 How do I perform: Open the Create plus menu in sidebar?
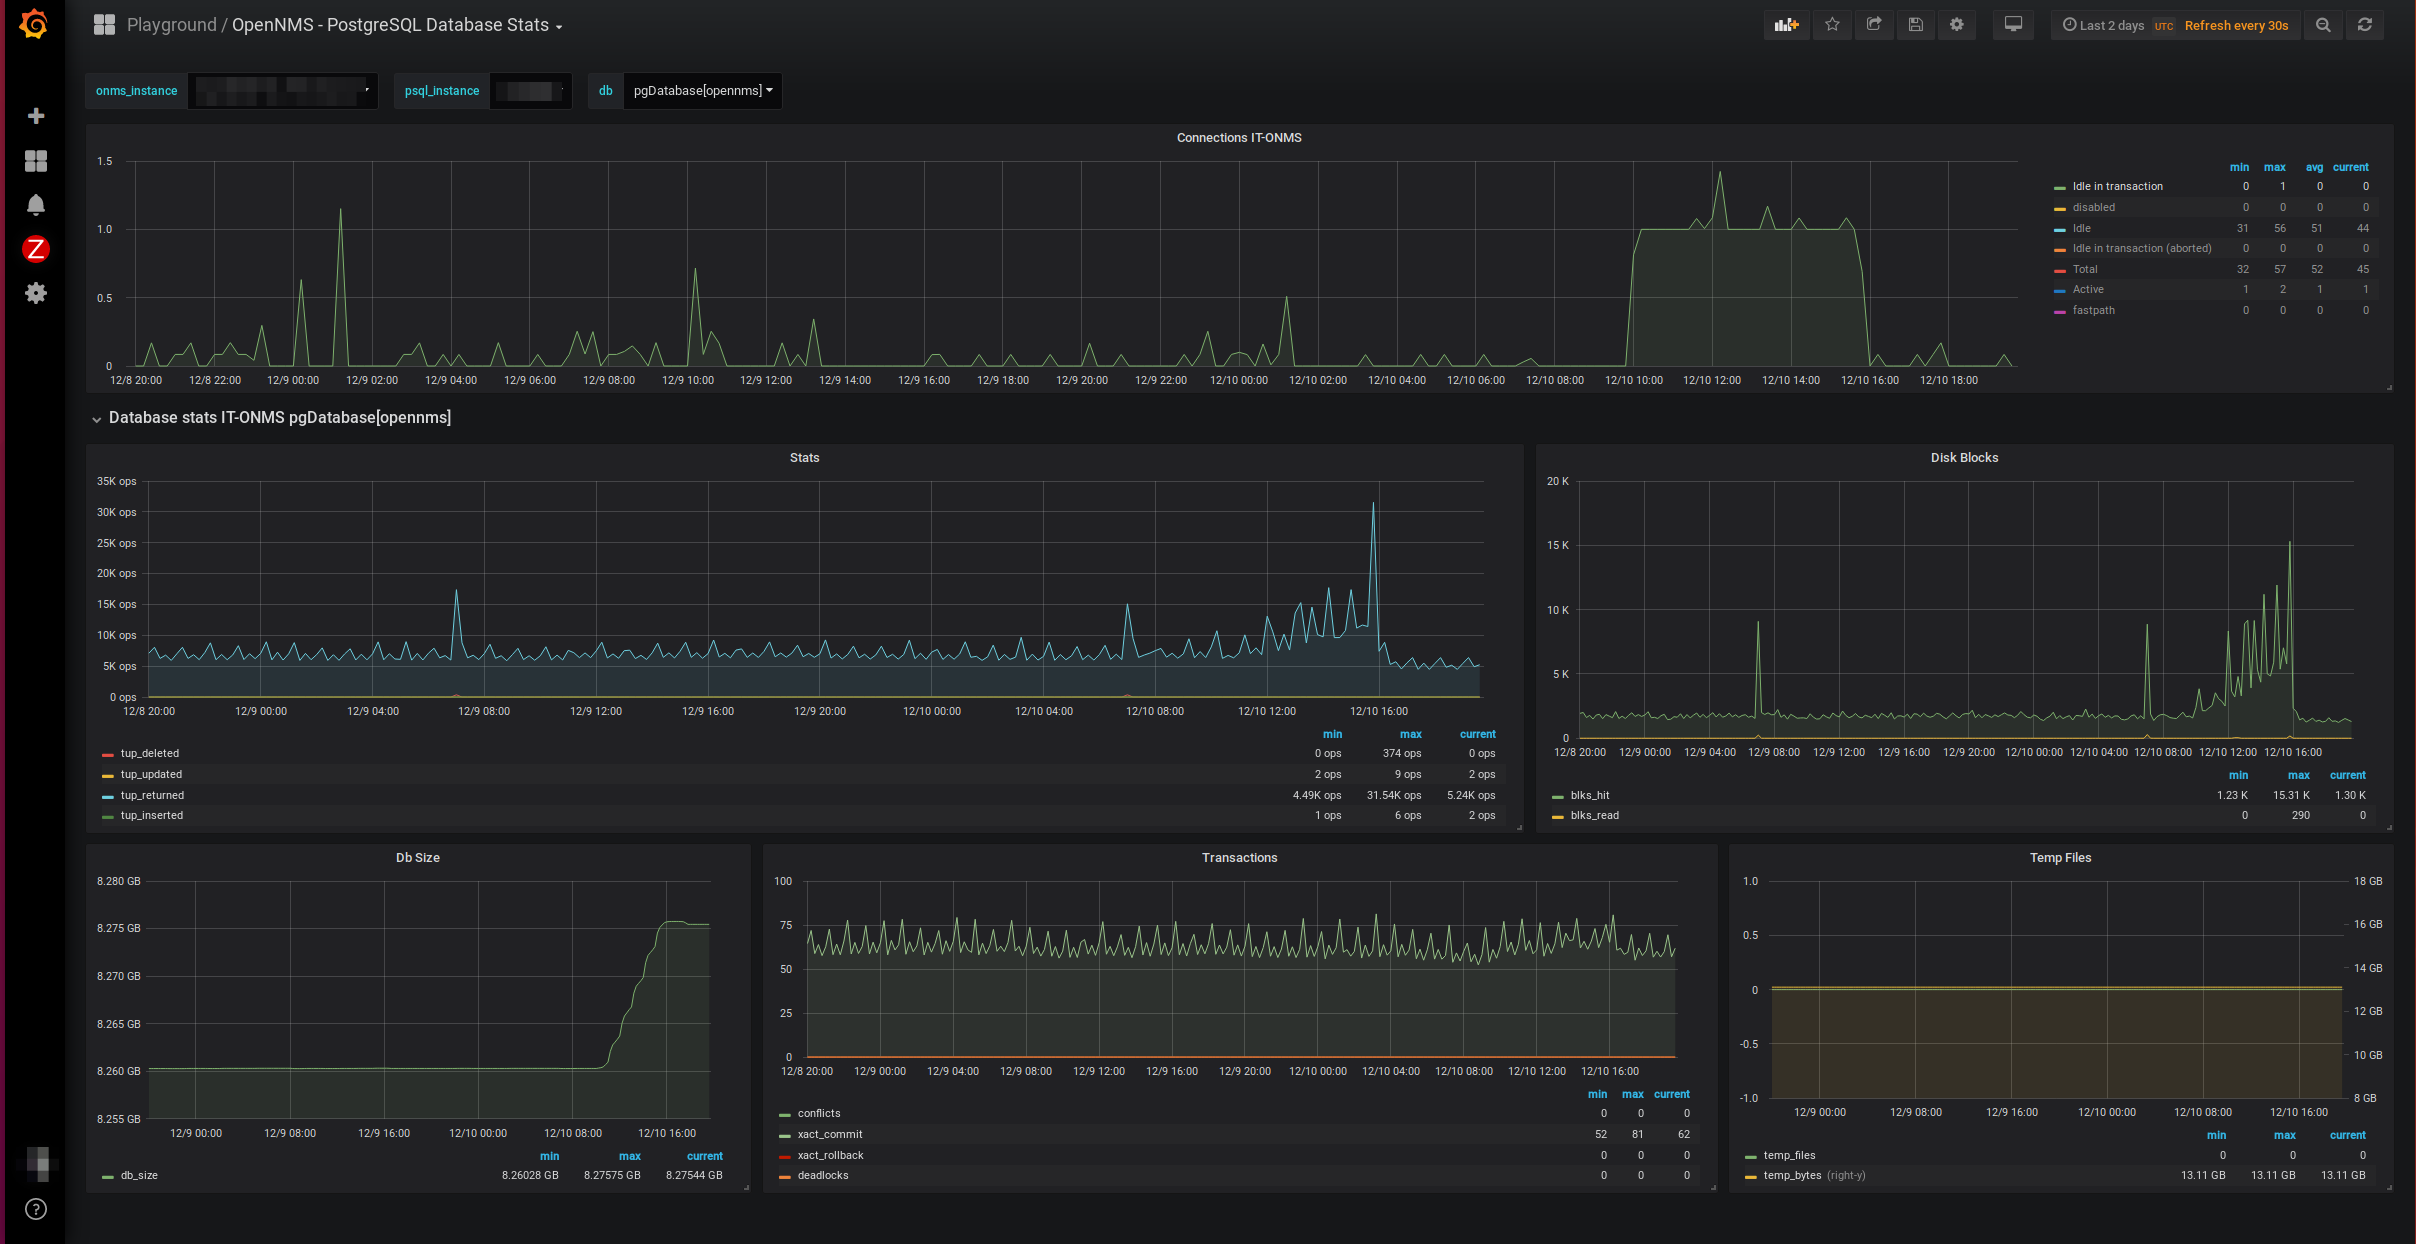[36, 116]
